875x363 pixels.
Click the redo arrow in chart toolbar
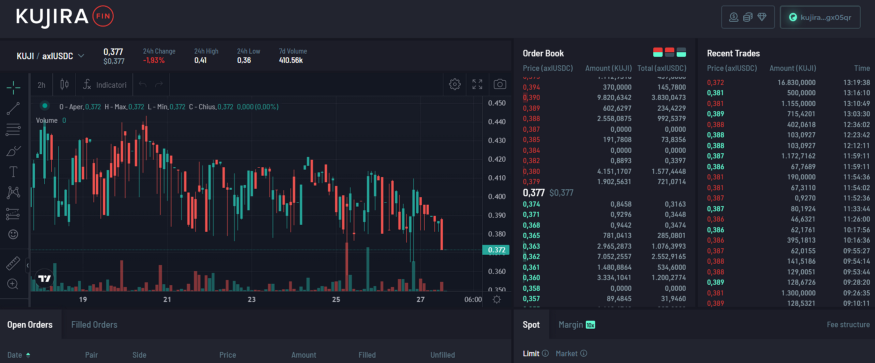coord(159,84)
